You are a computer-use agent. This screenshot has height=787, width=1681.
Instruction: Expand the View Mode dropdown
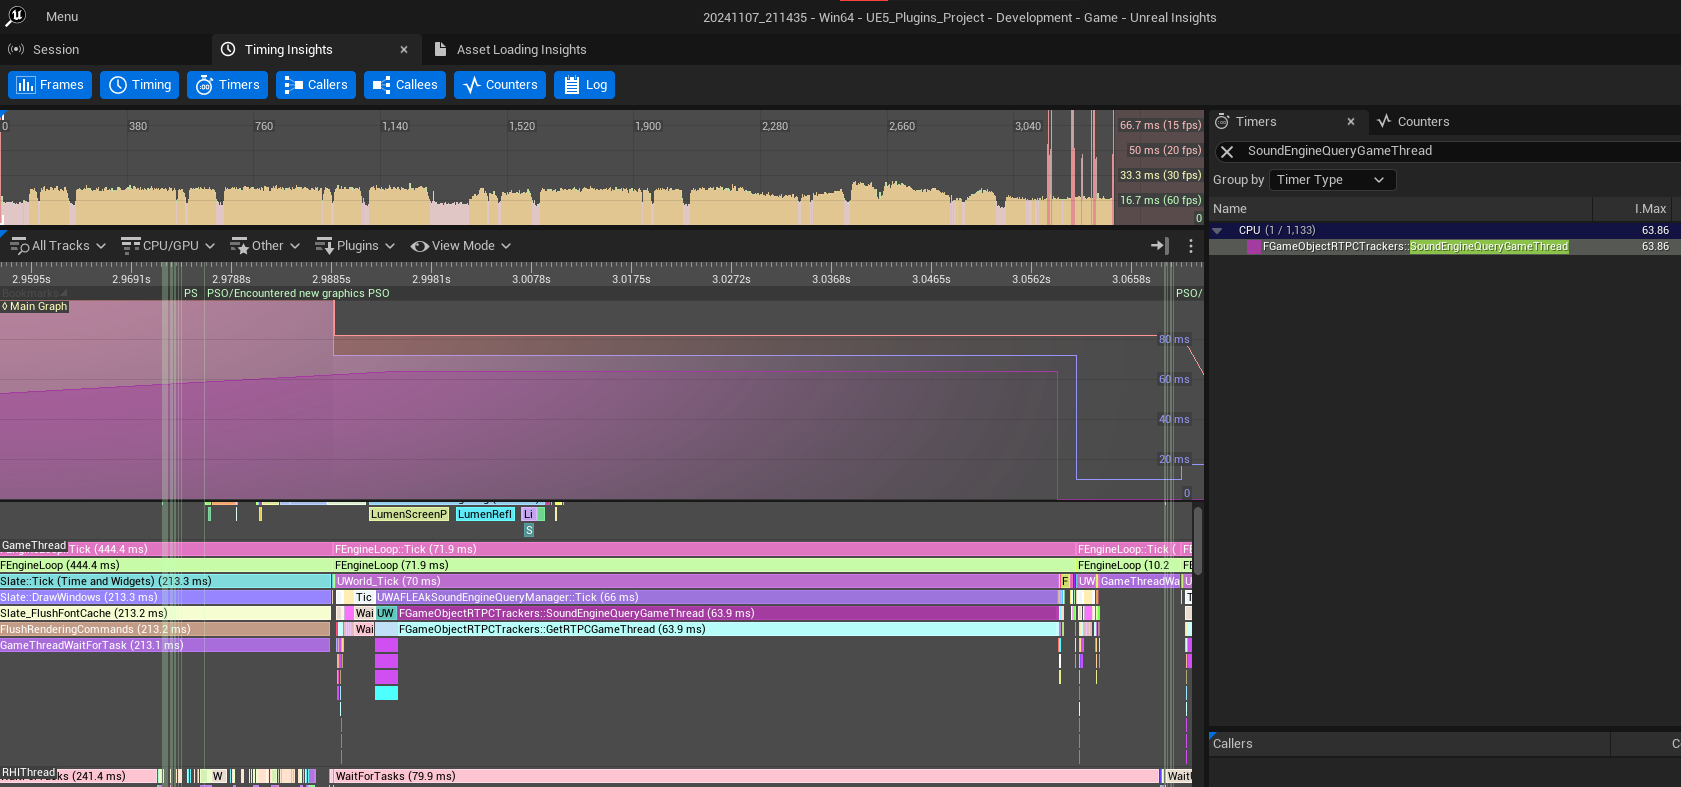pyautogui.click(x=461, y=246)
